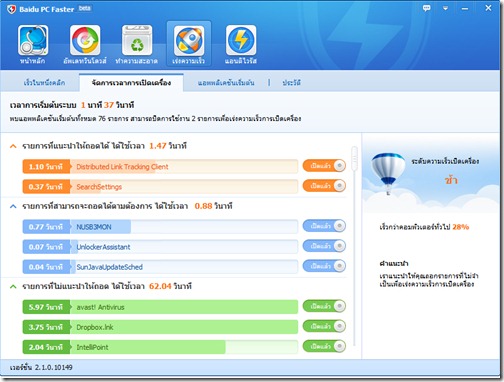Minimize the Baidu PC Faster window
504x382 pixels.
[465, 9]
